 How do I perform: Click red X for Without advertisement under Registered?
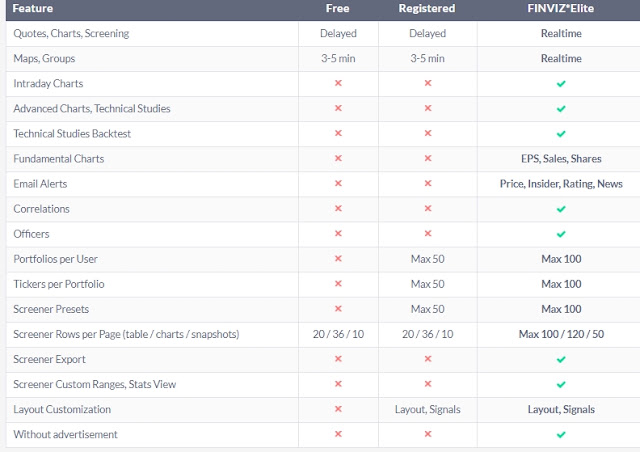(x=428, y=434)
